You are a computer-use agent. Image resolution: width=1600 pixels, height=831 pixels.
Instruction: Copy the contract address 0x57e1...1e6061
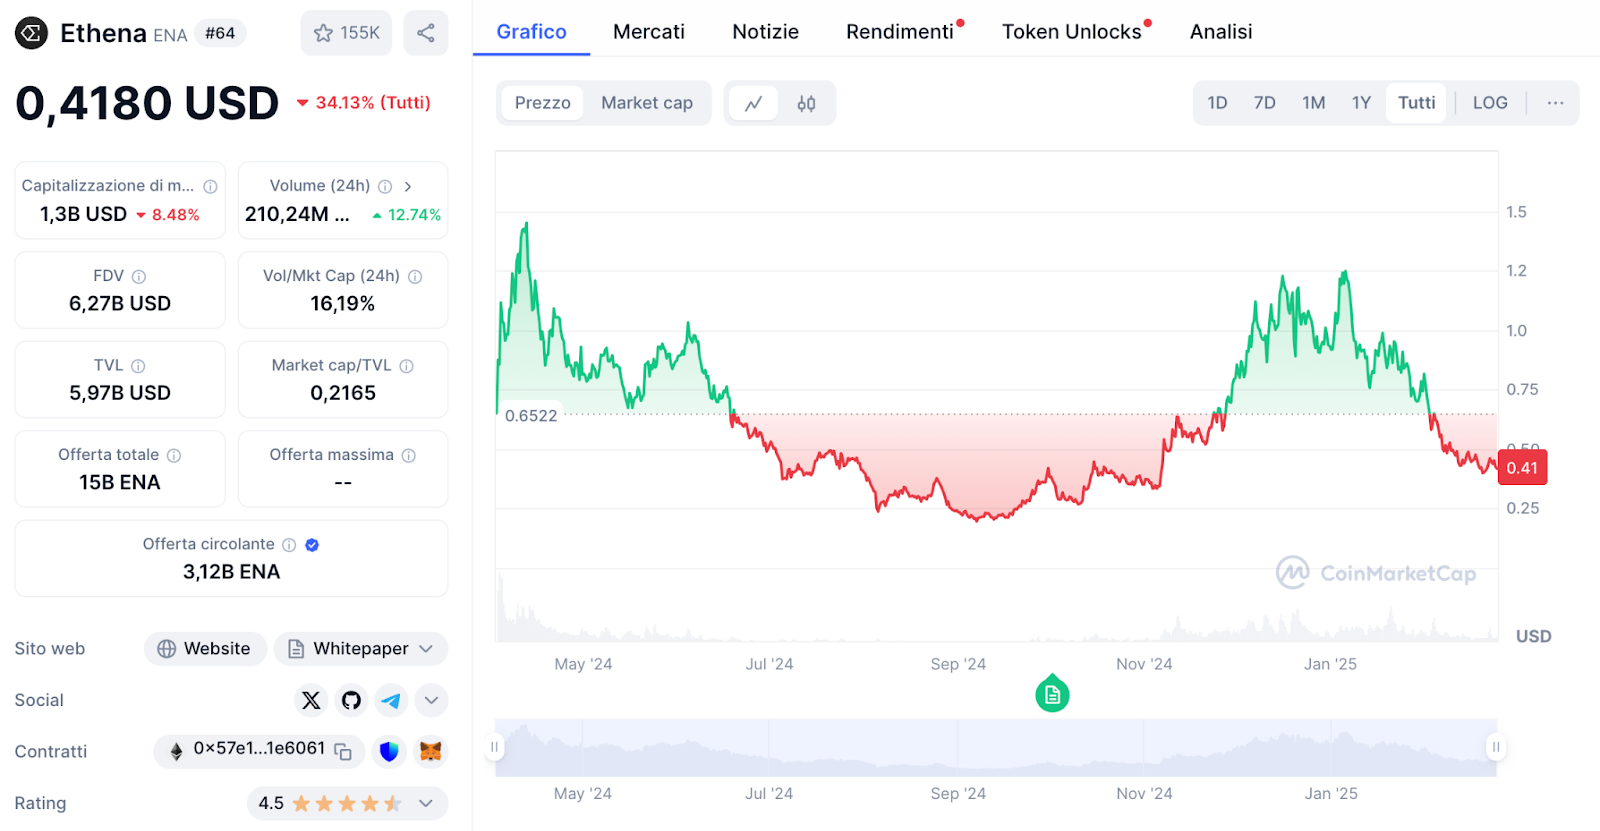pos(343,751)
